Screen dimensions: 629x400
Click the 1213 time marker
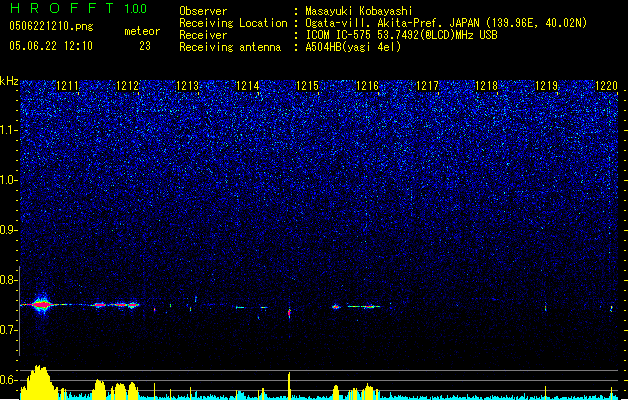tap(187, 86)
